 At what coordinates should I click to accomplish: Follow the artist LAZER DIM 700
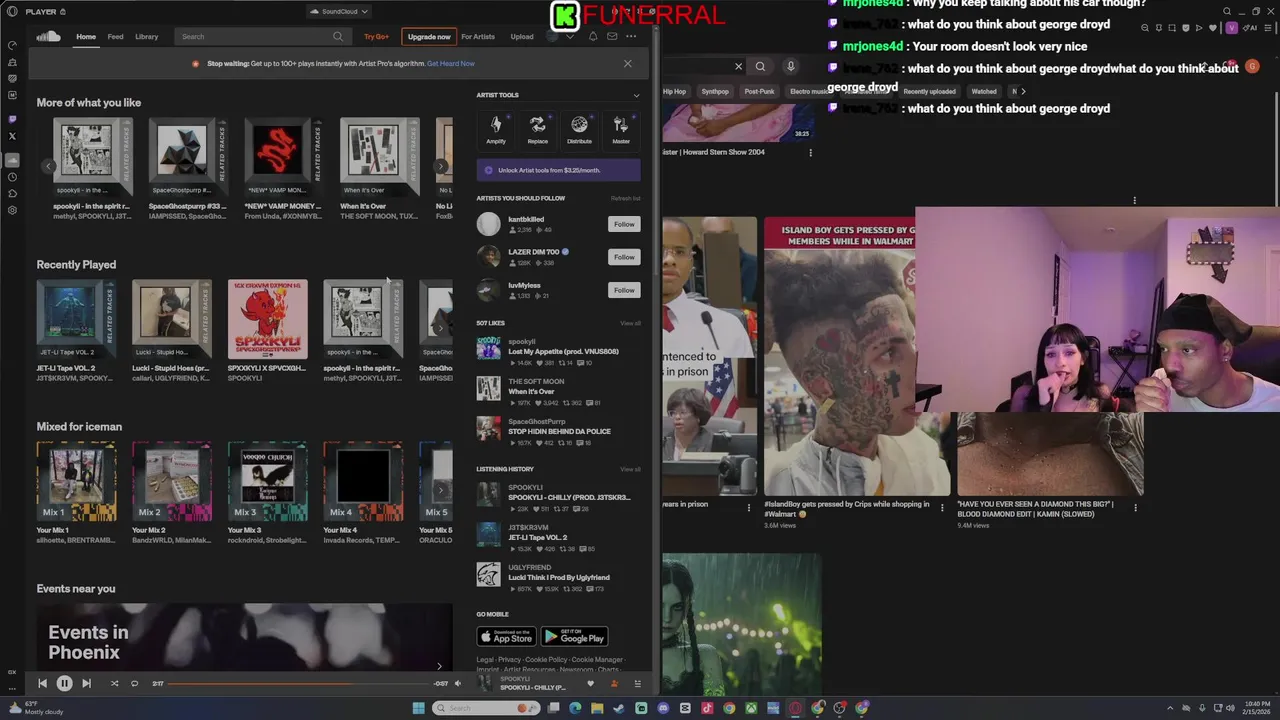click(624, 257)
